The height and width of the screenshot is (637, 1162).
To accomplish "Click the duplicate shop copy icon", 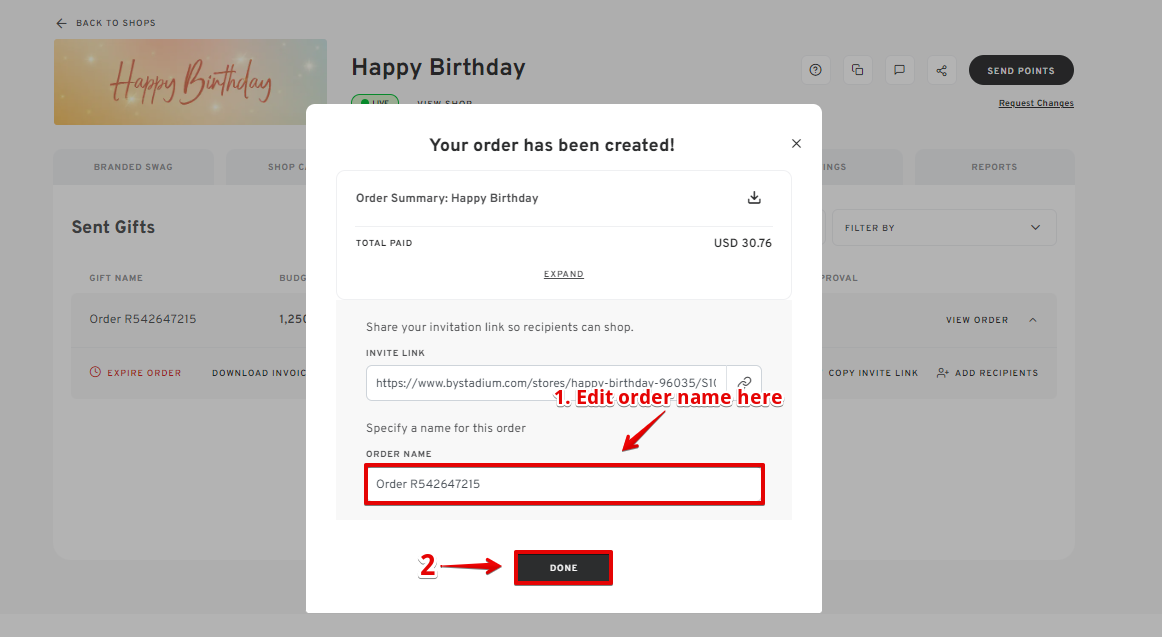I will (858, 70).
